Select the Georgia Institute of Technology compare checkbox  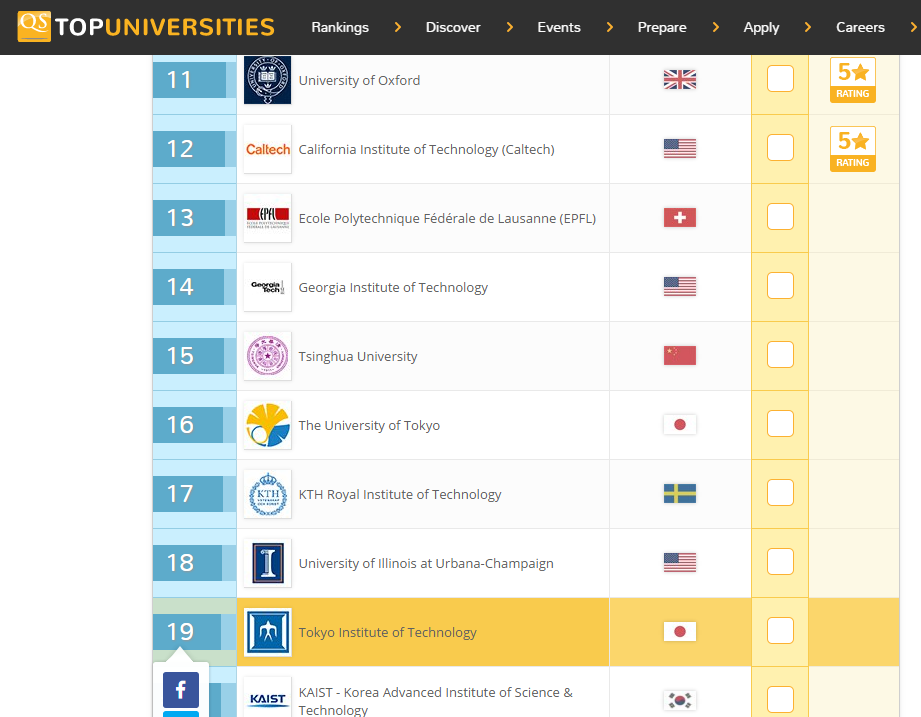[780, 286]
